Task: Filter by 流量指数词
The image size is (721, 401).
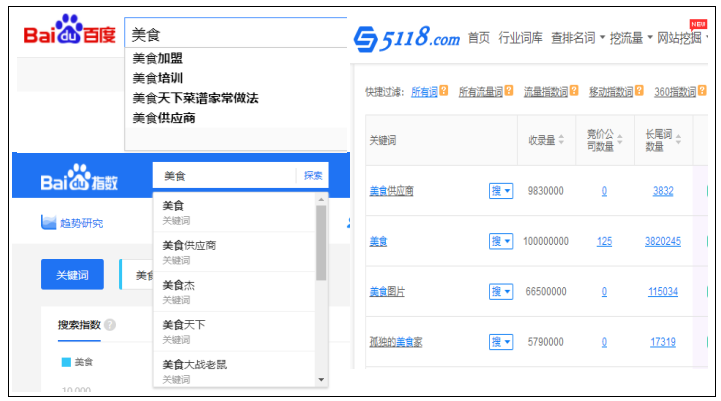Action: (546, 92)
